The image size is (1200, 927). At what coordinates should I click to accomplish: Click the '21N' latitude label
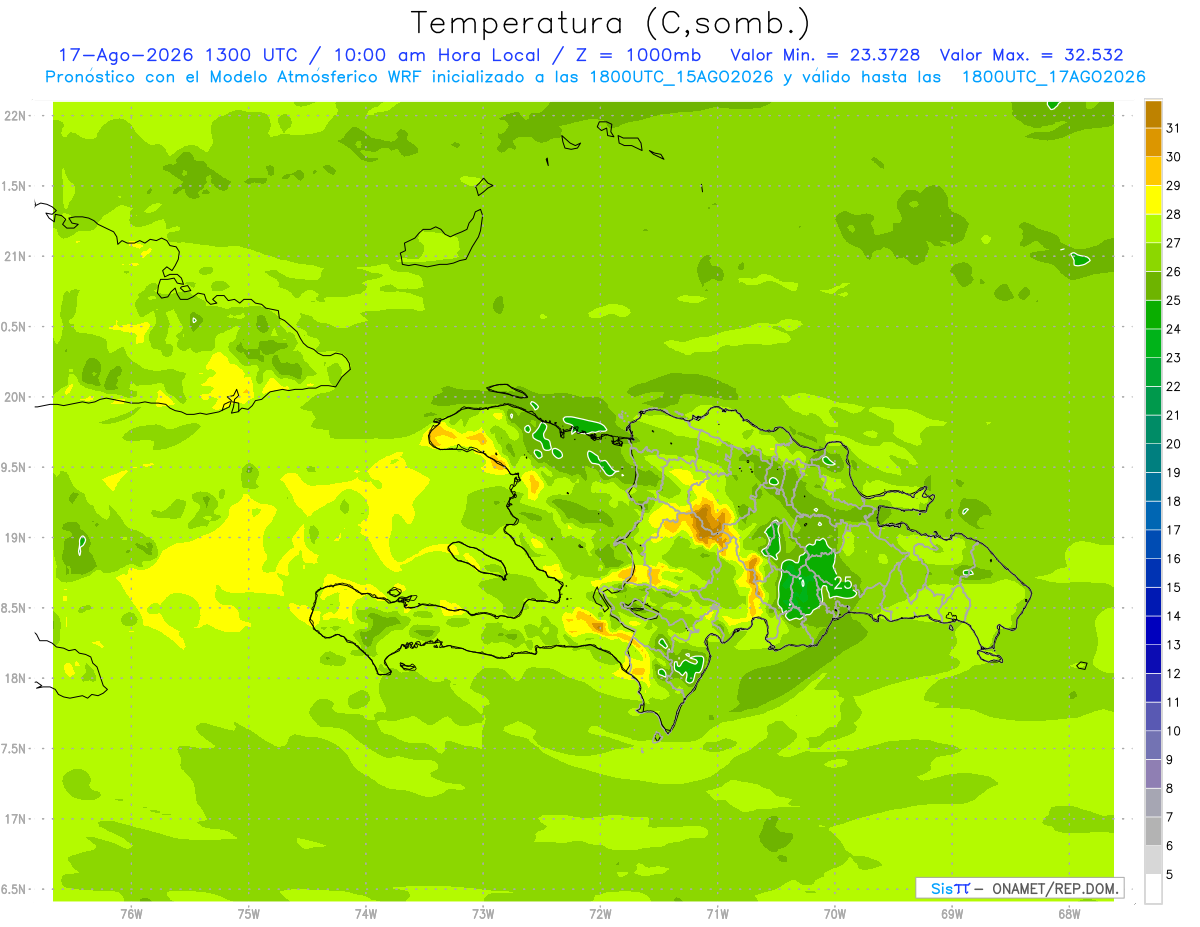click(16, 256)
